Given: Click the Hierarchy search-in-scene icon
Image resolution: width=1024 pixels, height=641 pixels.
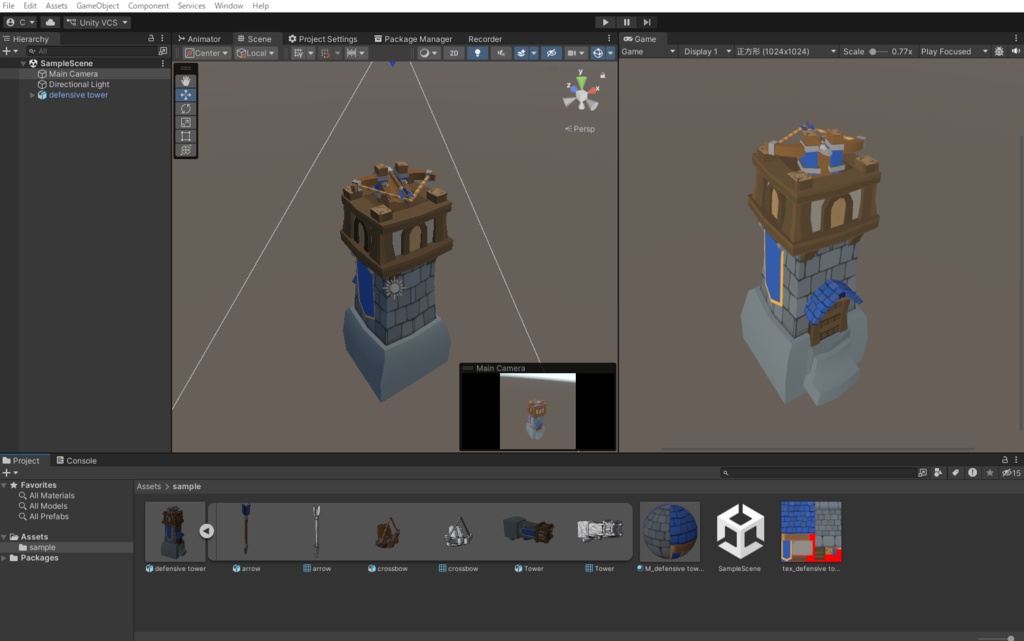Looking at the screenshot, I should (x=163, y=51).
